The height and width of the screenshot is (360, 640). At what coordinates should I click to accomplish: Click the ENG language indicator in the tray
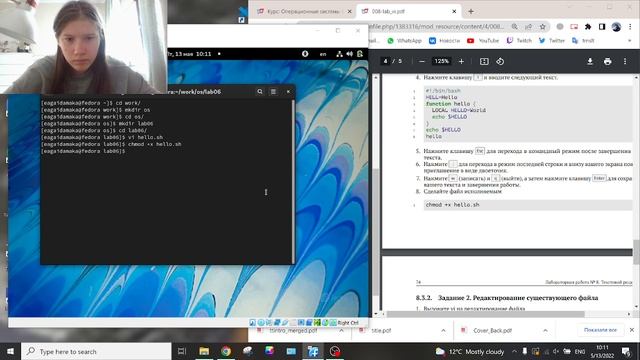580,351
